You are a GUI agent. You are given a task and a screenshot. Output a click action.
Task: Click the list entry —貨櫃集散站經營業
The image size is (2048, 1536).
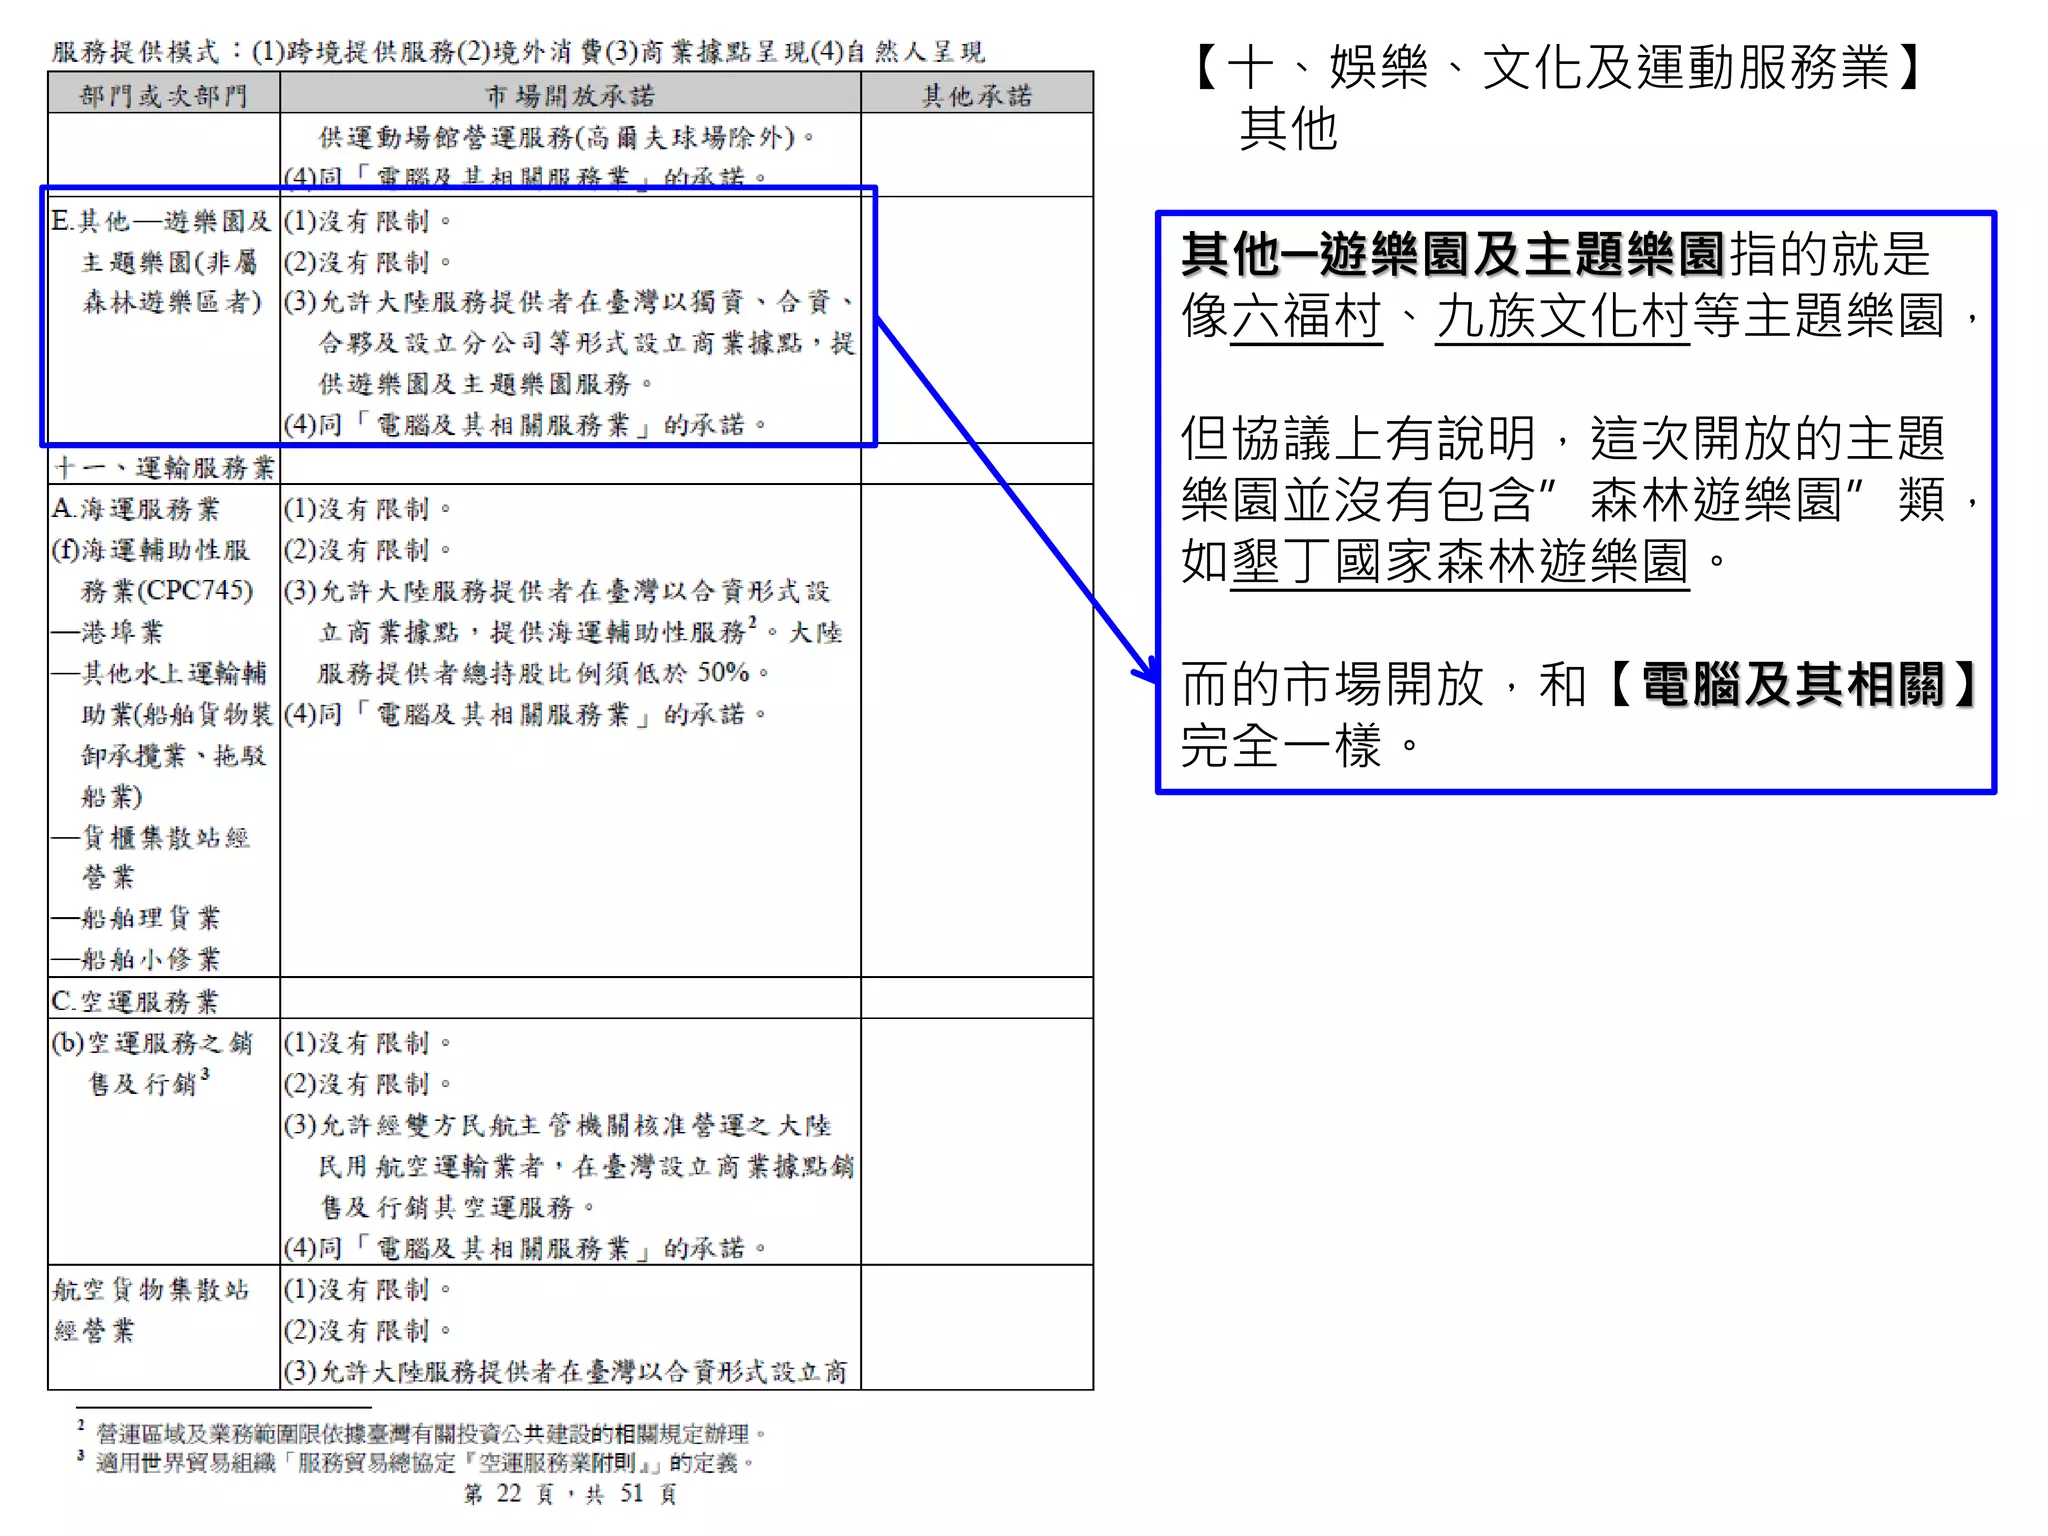tap(151, 857)
